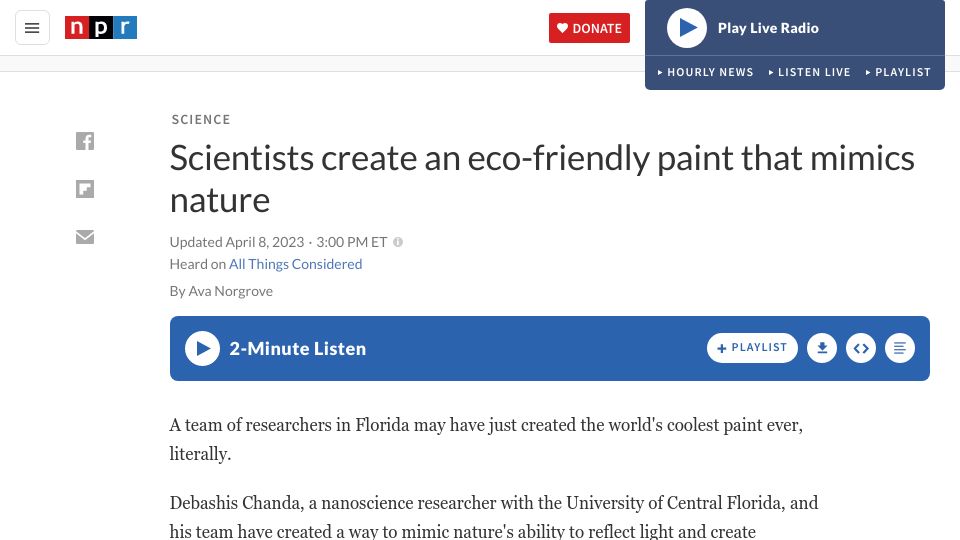Open Hourly News

click(705, 72)
